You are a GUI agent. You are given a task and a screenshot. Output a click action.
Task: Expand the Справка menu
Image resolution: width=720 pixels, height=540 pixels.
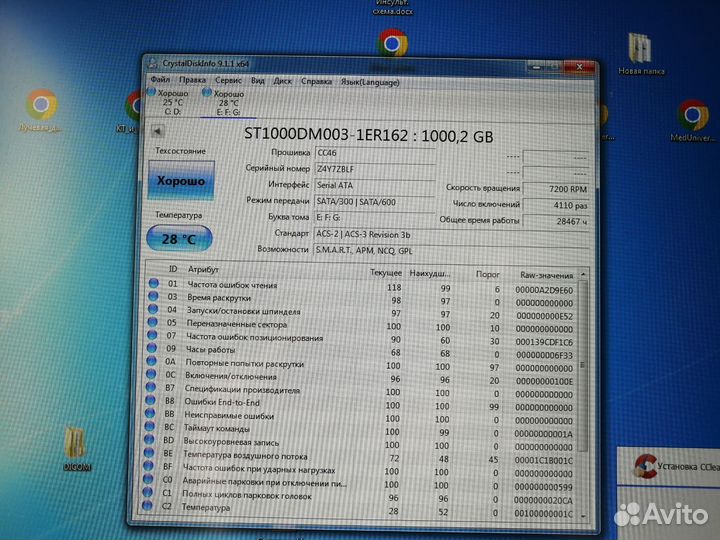coord(317,80)
